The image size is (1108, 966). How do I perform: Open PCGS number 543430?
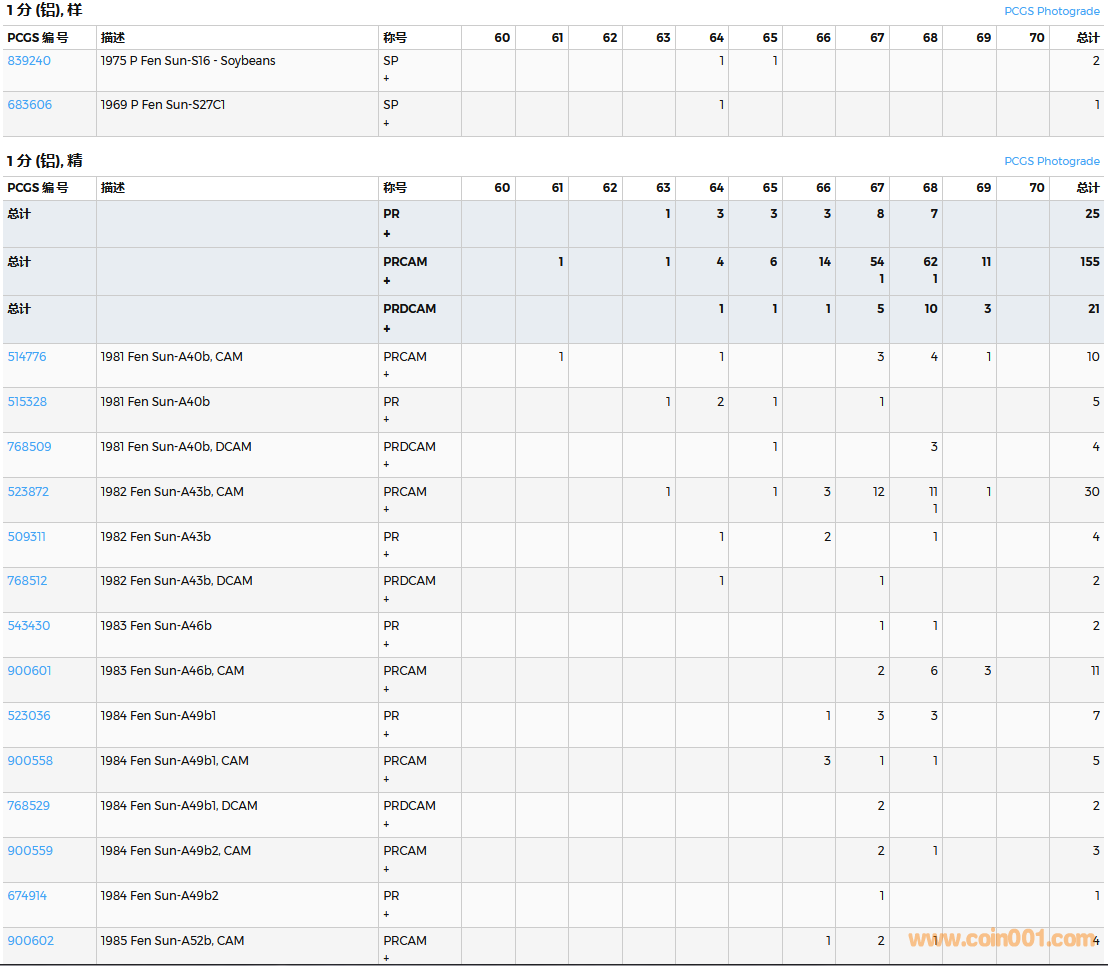(29, 626)
